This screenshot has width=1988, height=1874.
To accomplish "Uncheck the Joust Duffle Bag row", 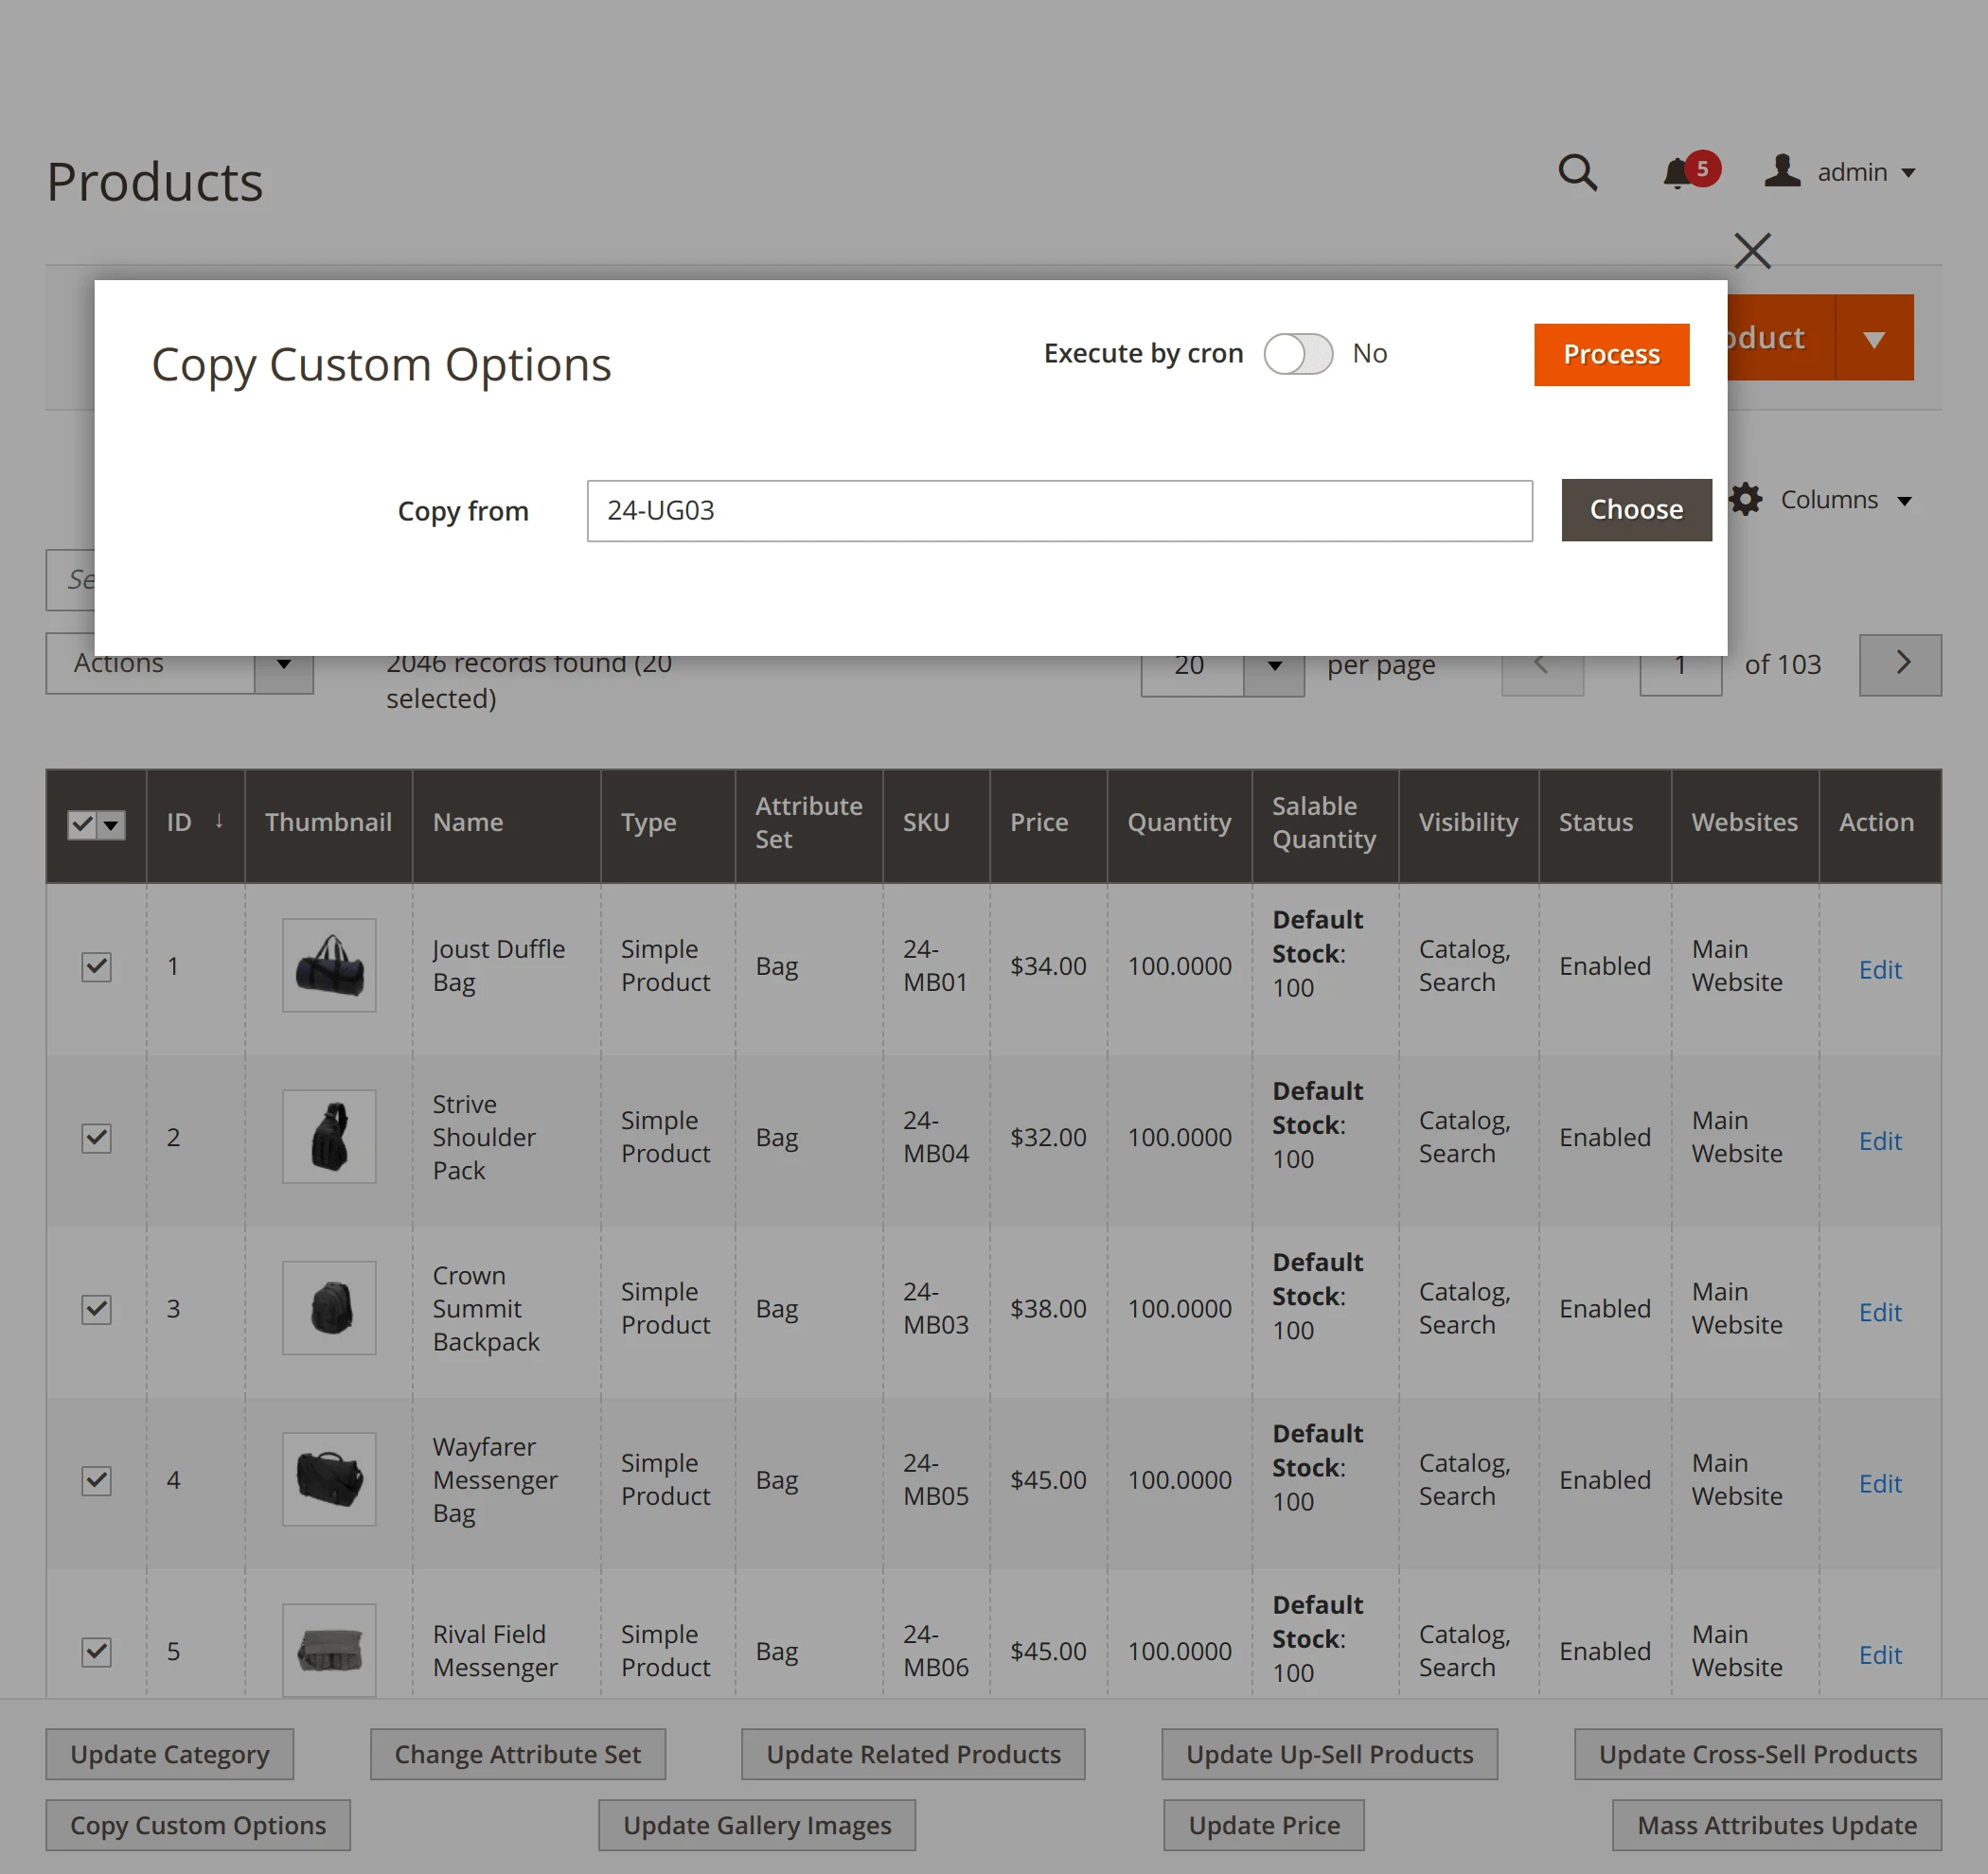I will tap(96, 967).
